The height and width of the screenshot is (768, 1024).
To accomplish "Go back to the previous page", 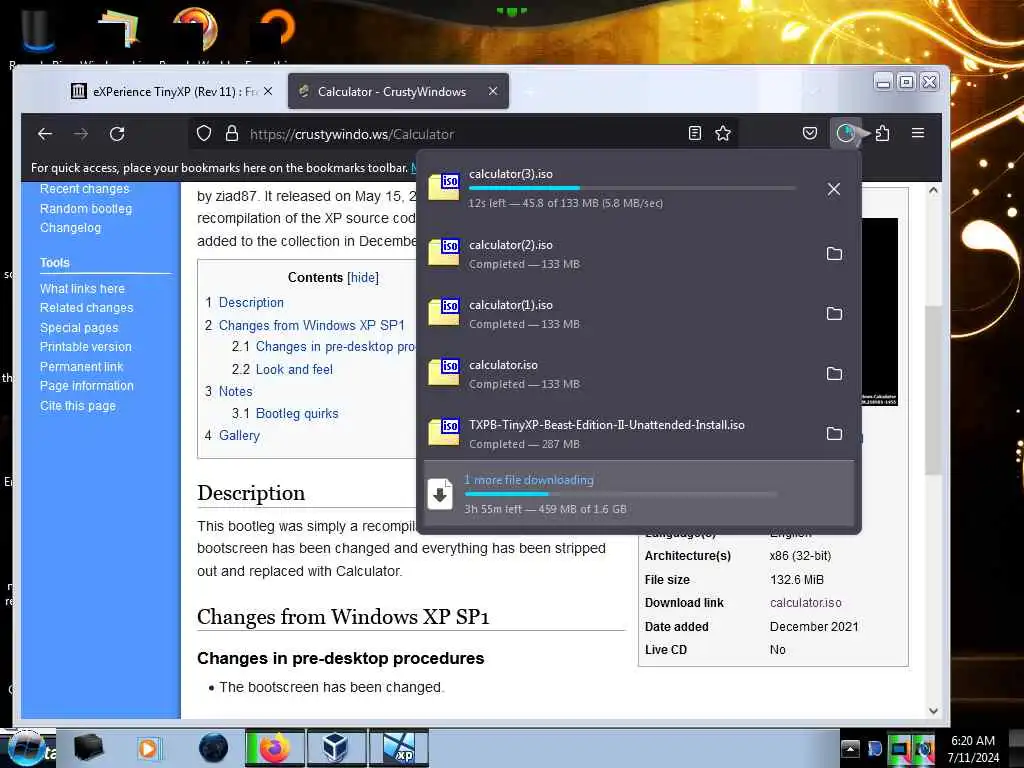I will point(45,134).
